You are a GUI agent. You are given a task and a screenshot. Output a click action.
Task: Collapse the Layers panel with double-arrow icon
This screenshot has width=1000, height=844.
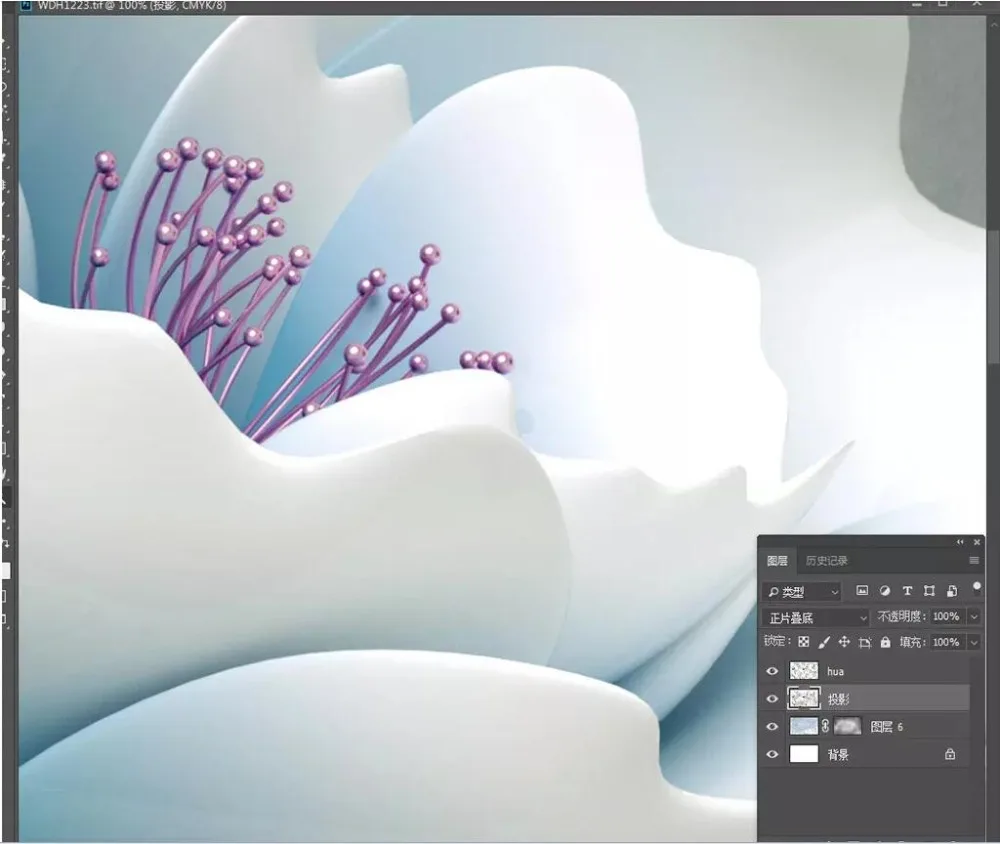pos(960,542)
